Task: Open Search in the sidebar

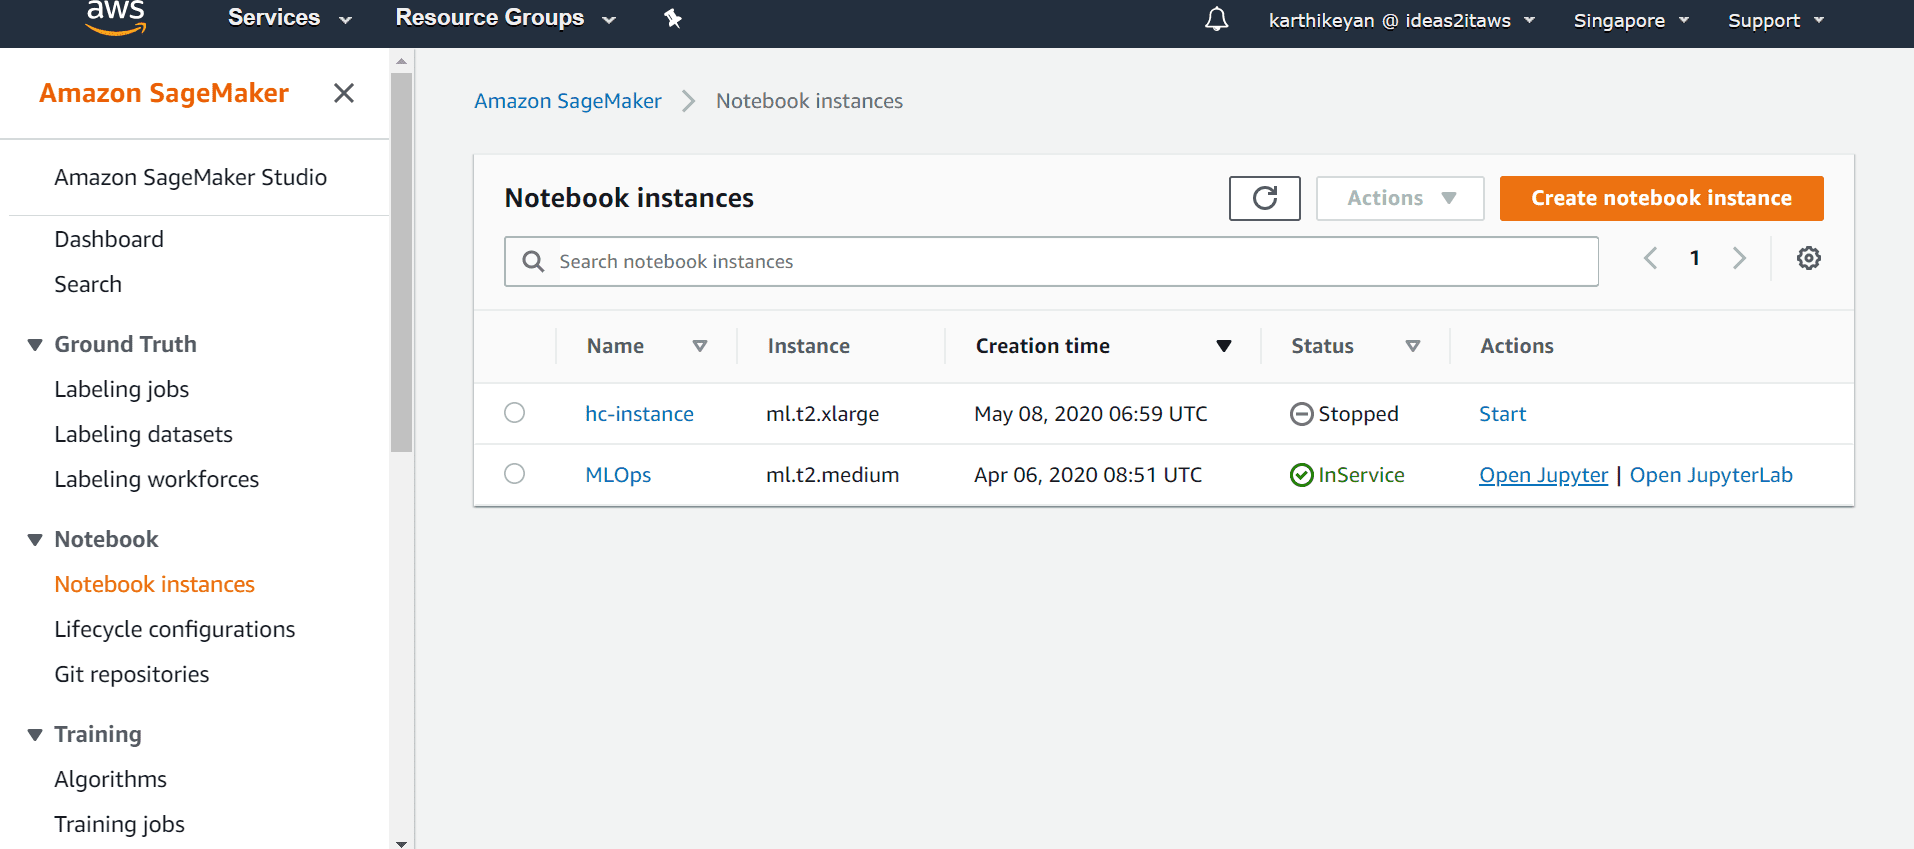Action: coord(88,284)
